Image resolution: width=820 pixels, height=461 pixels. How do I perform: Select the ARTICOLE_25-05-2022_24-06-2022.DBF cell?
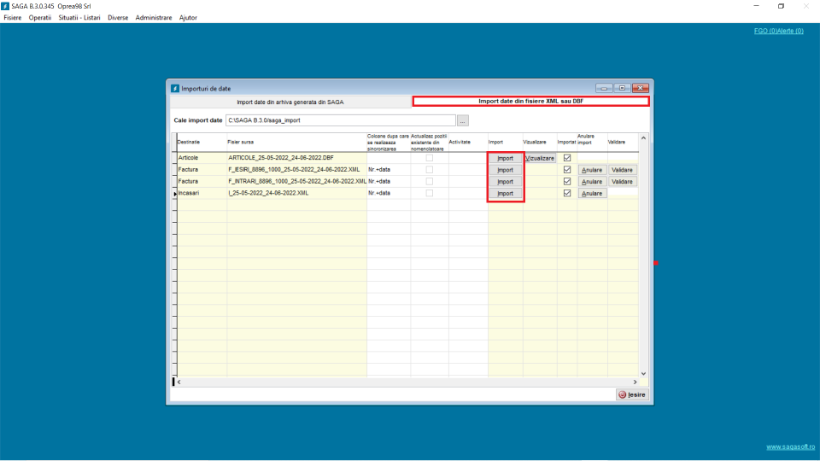297,158
